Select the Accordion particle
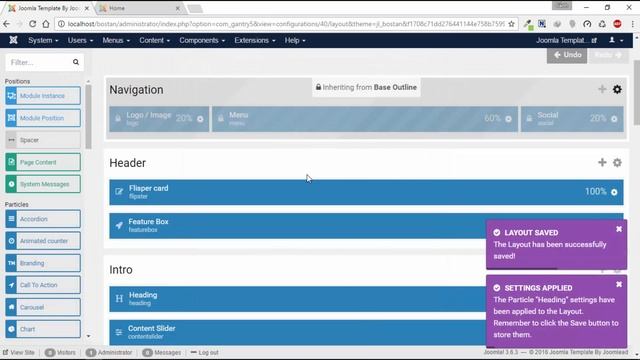 43,219
